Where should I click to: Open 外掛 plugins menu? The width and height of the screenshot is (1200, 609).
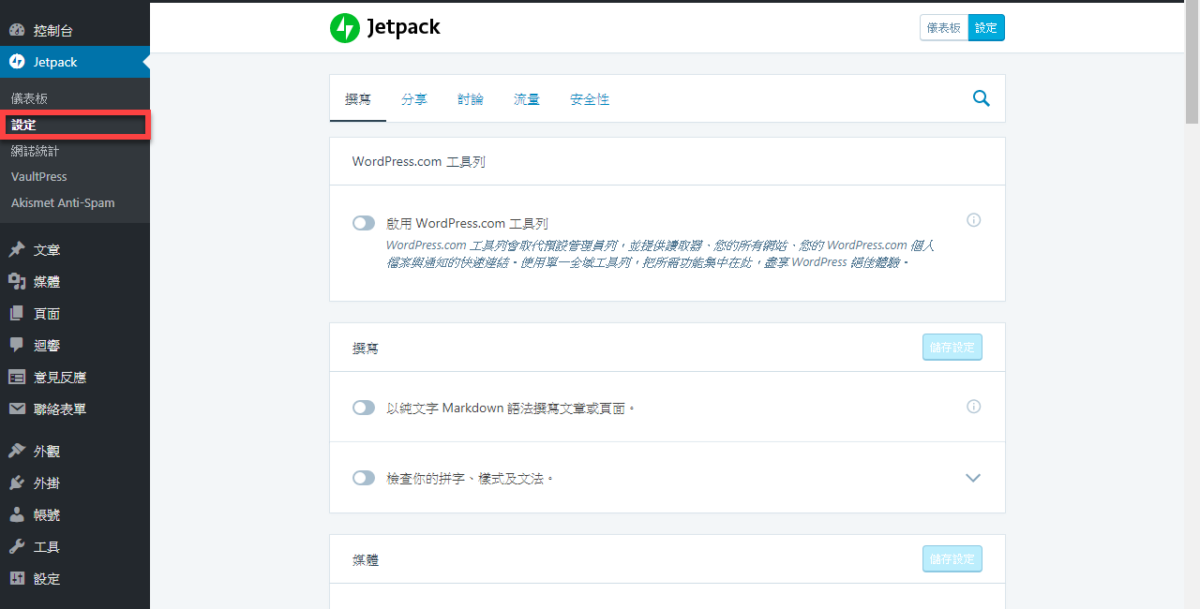click(75, 483)
